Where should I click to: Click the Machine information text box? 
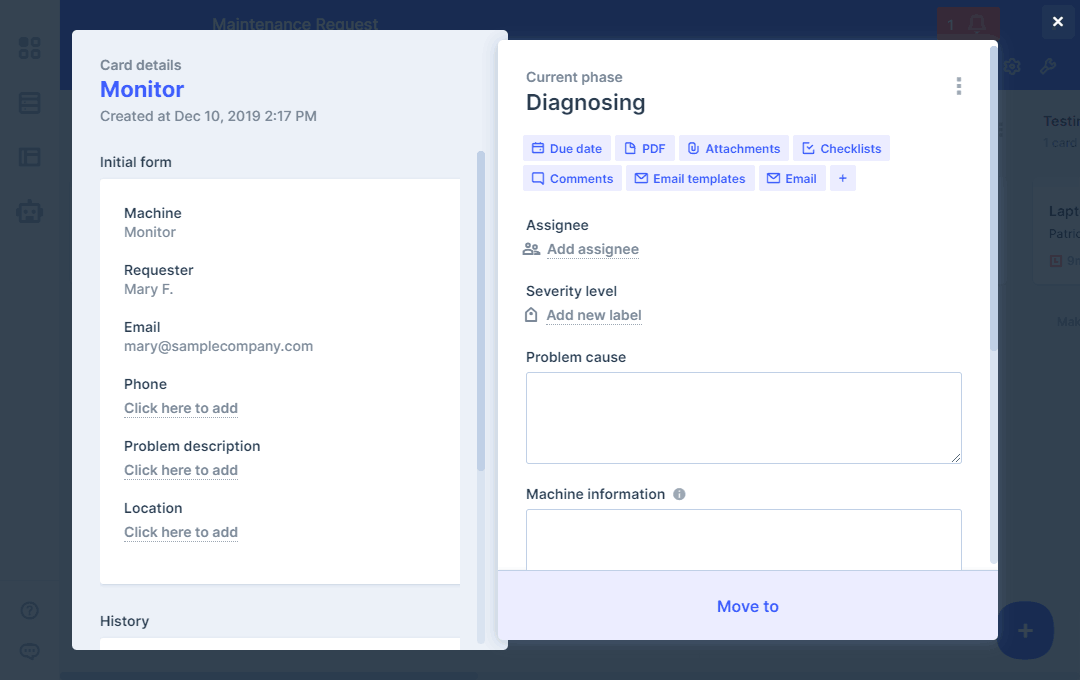point(743,539)
